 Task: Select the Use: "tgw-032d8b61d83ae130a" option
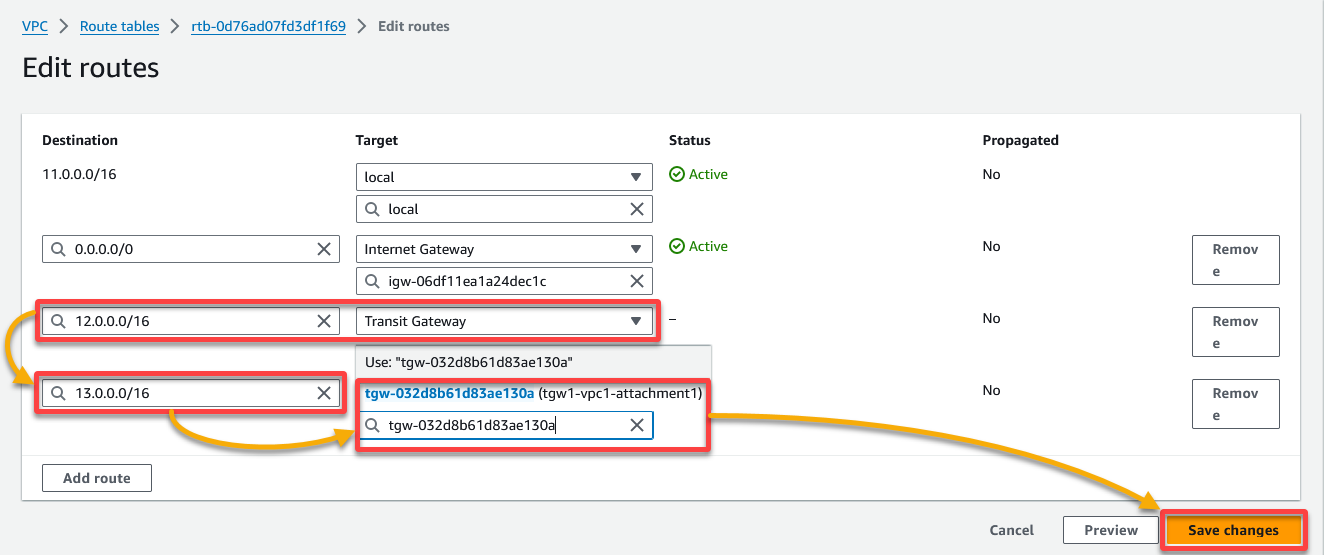[x=533, y=361]
